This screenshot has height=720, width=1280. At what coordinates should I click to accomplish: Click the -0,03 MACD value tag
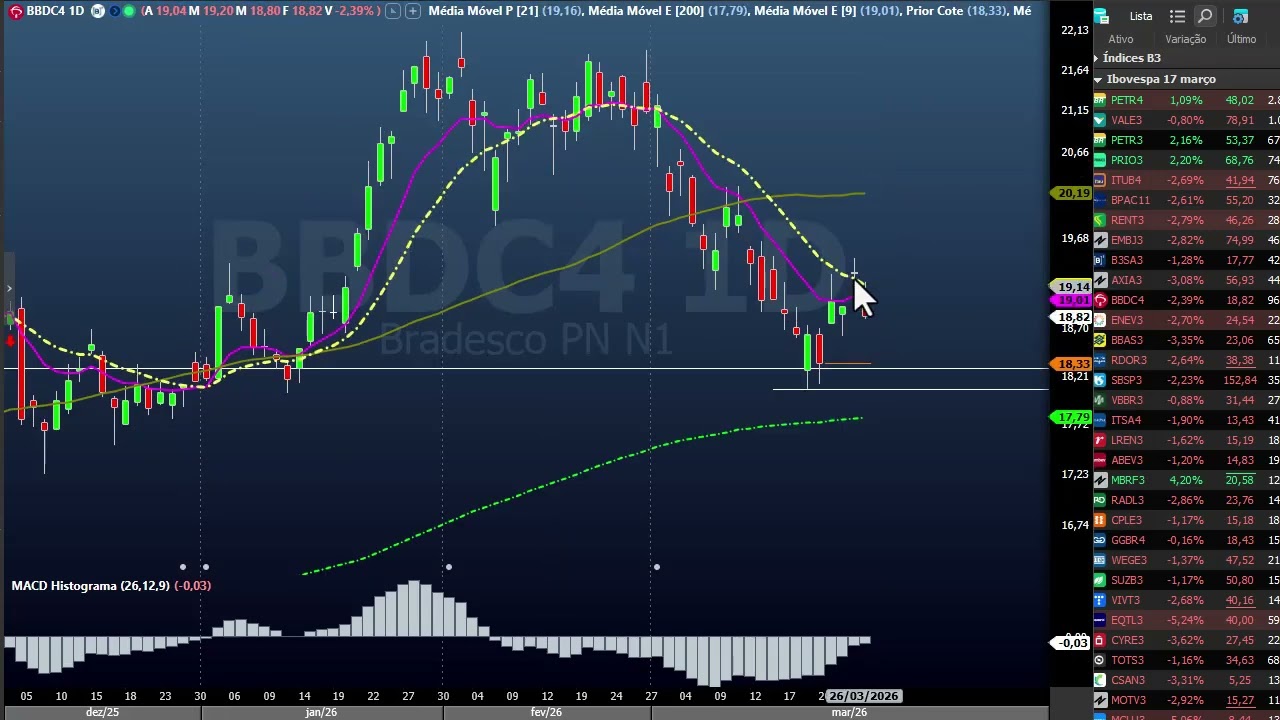point(1072,643)
